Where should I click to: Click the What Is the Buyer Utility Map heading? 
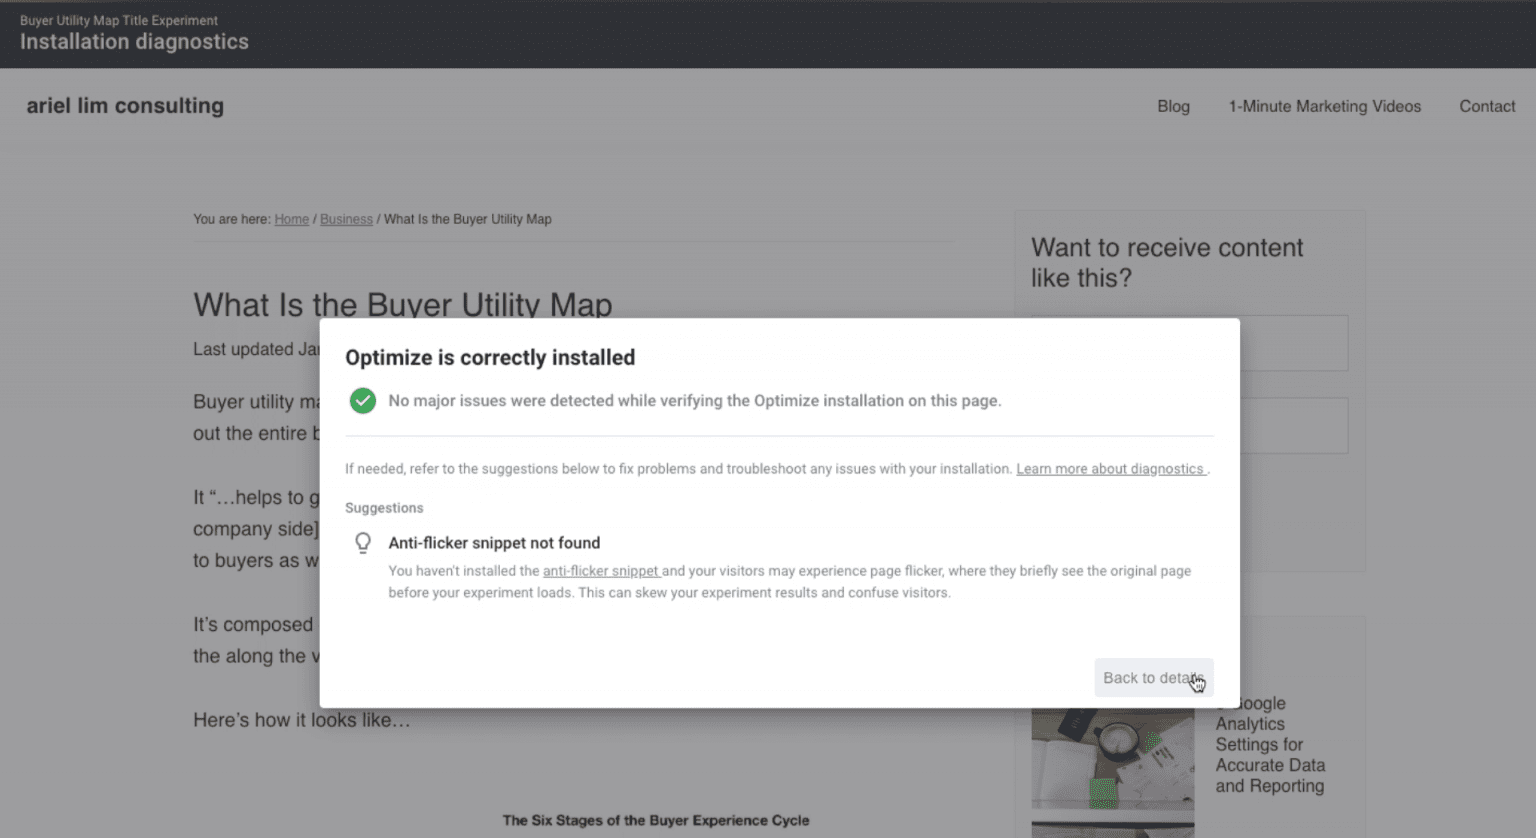point(402,305)
